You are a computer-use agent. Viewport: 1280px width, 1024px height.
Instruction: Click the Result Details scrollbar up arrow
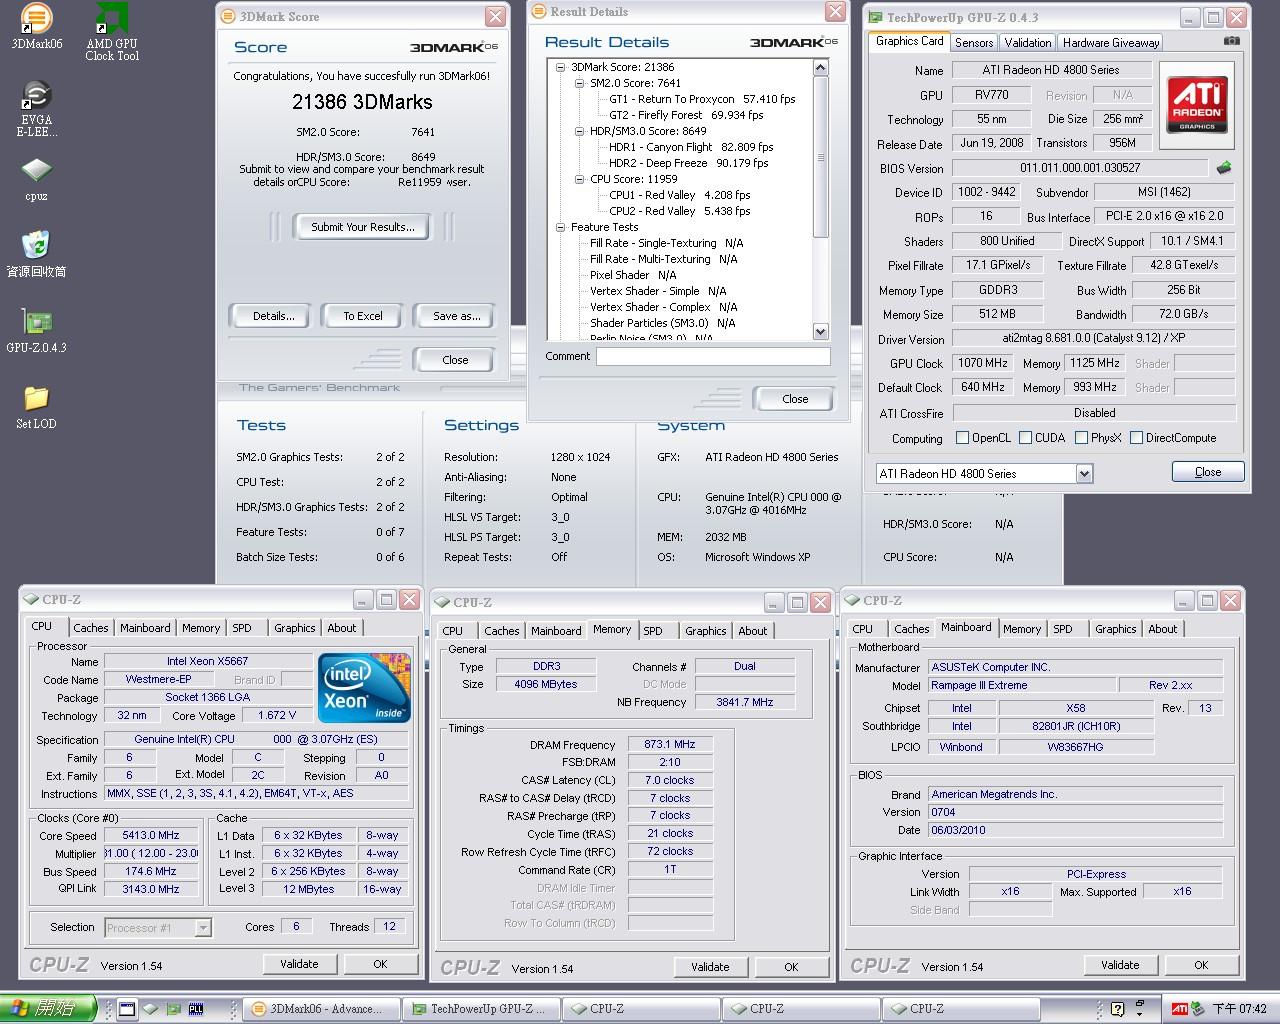click(x=821, y=68)
